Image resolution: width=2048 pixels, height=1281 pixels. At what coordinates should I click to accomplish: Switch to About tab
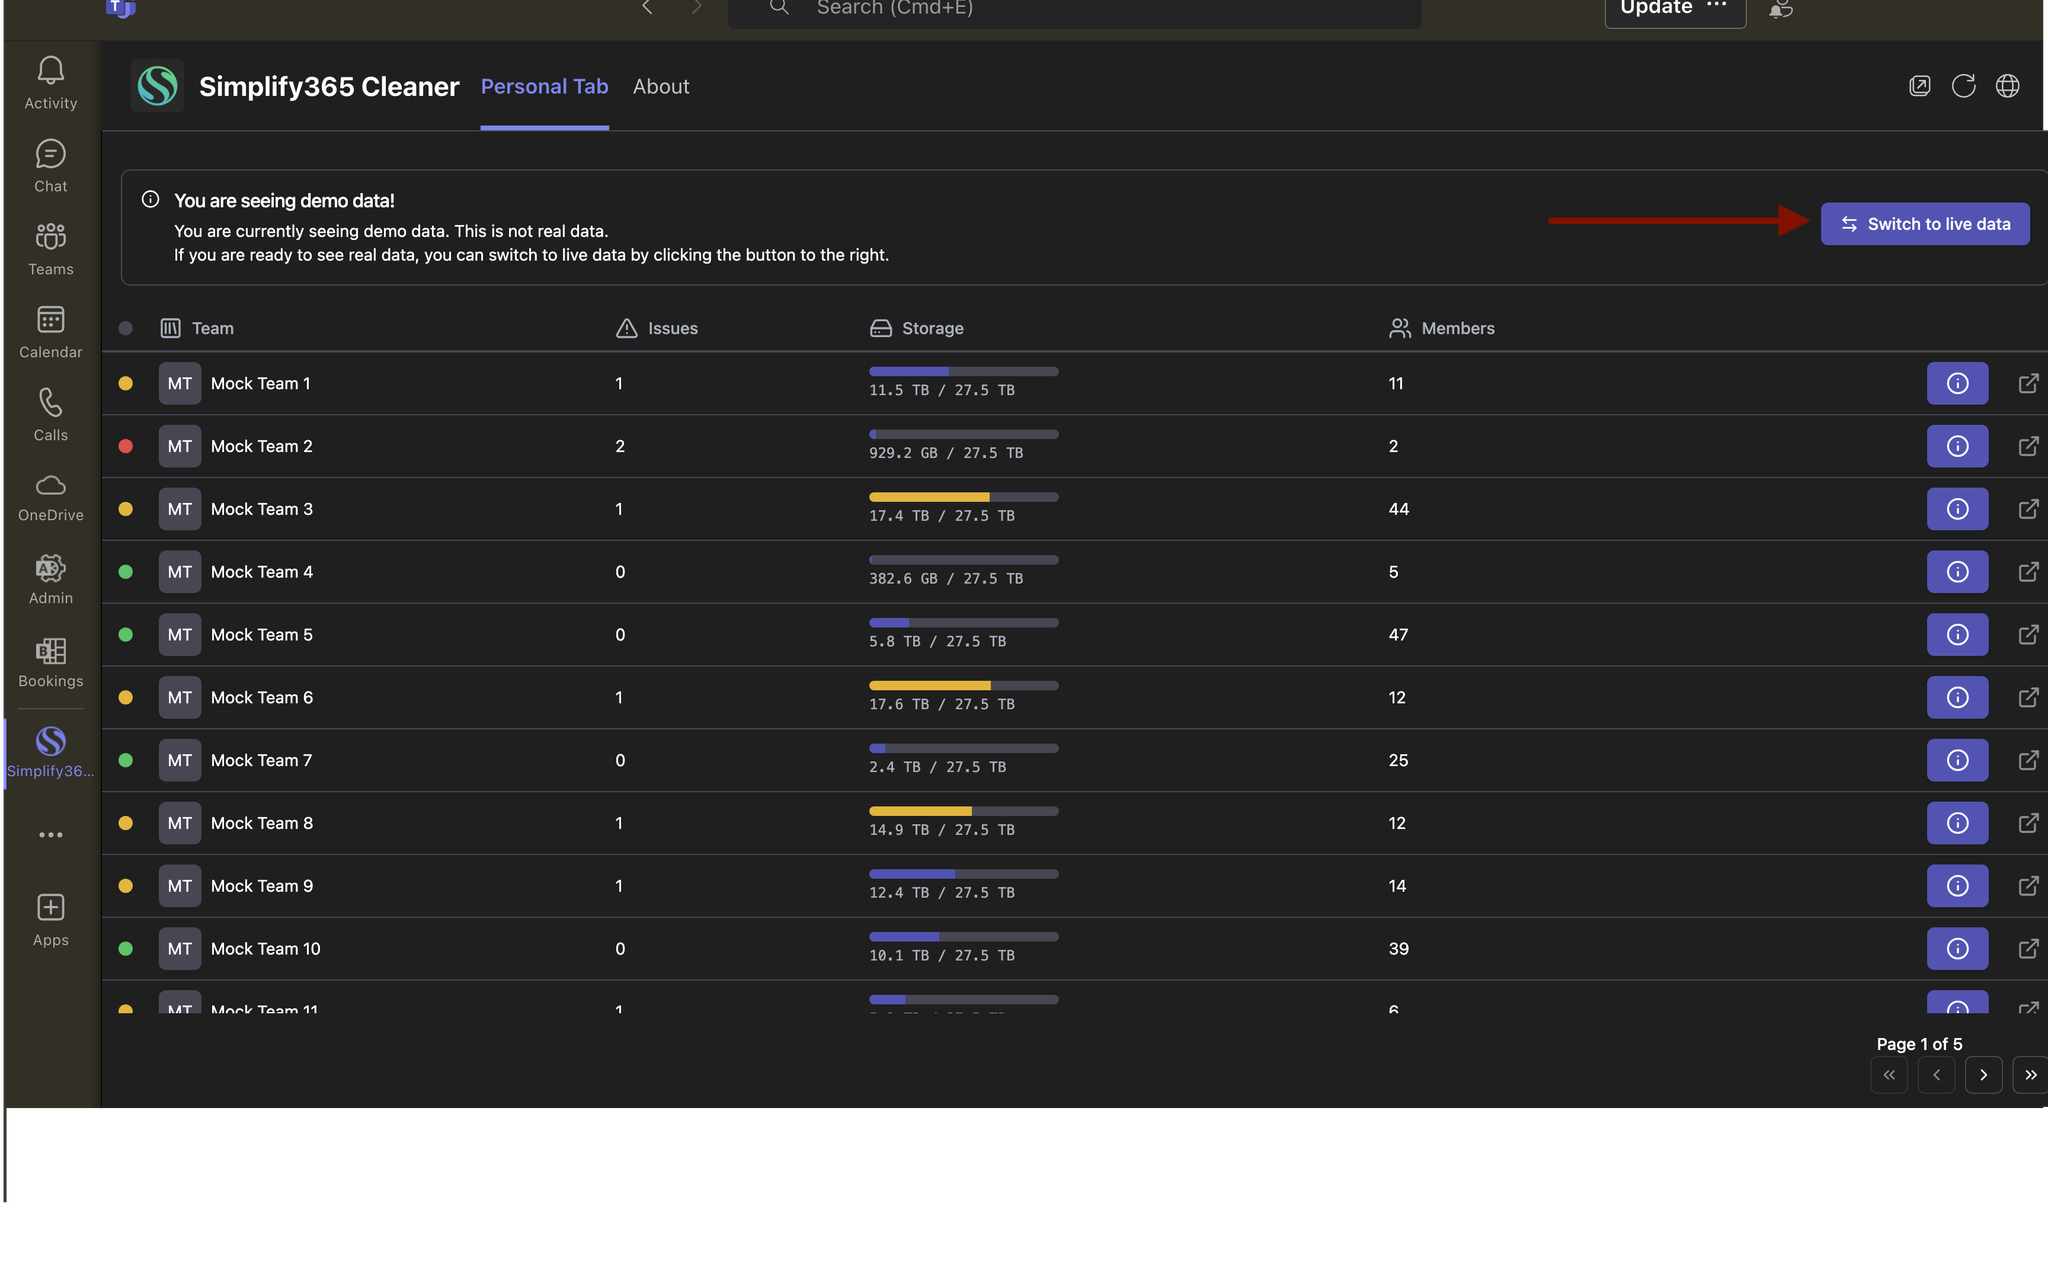pos(661,87)
